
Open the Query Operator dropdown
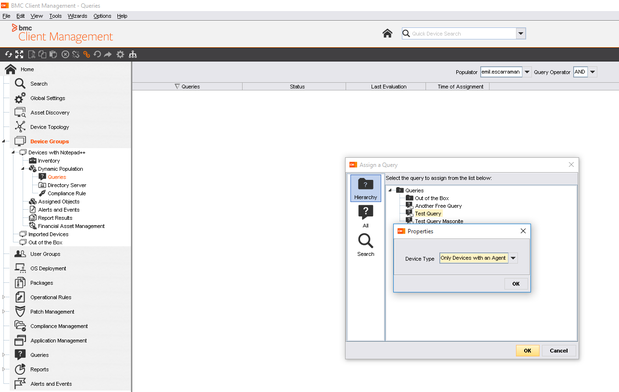[593, 72]
